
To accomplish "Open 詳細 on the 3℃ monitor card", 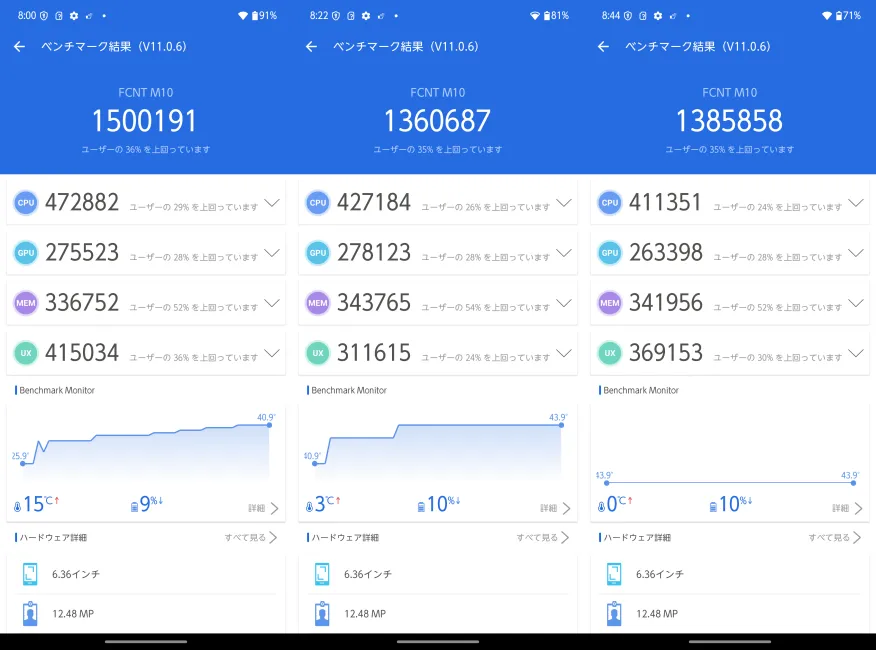I will 555,508.
